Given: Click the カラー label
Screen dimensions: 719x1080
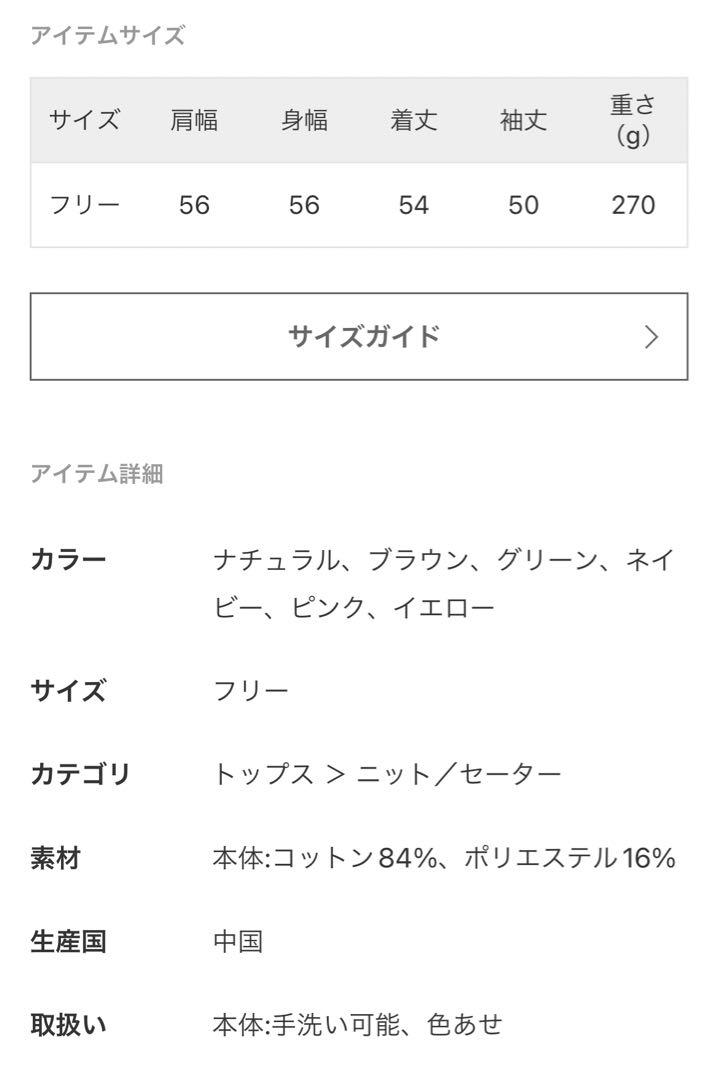Looking at the screenshot, I should 68,559.
